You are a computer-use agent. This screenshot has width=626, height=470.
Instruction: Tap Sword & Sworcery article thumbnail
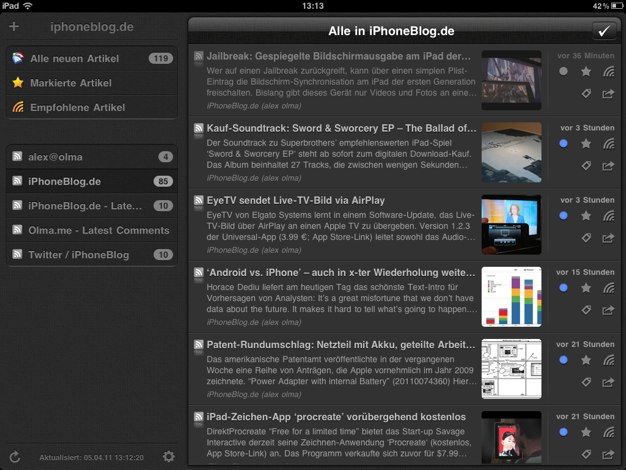click(x=511, y=153)
